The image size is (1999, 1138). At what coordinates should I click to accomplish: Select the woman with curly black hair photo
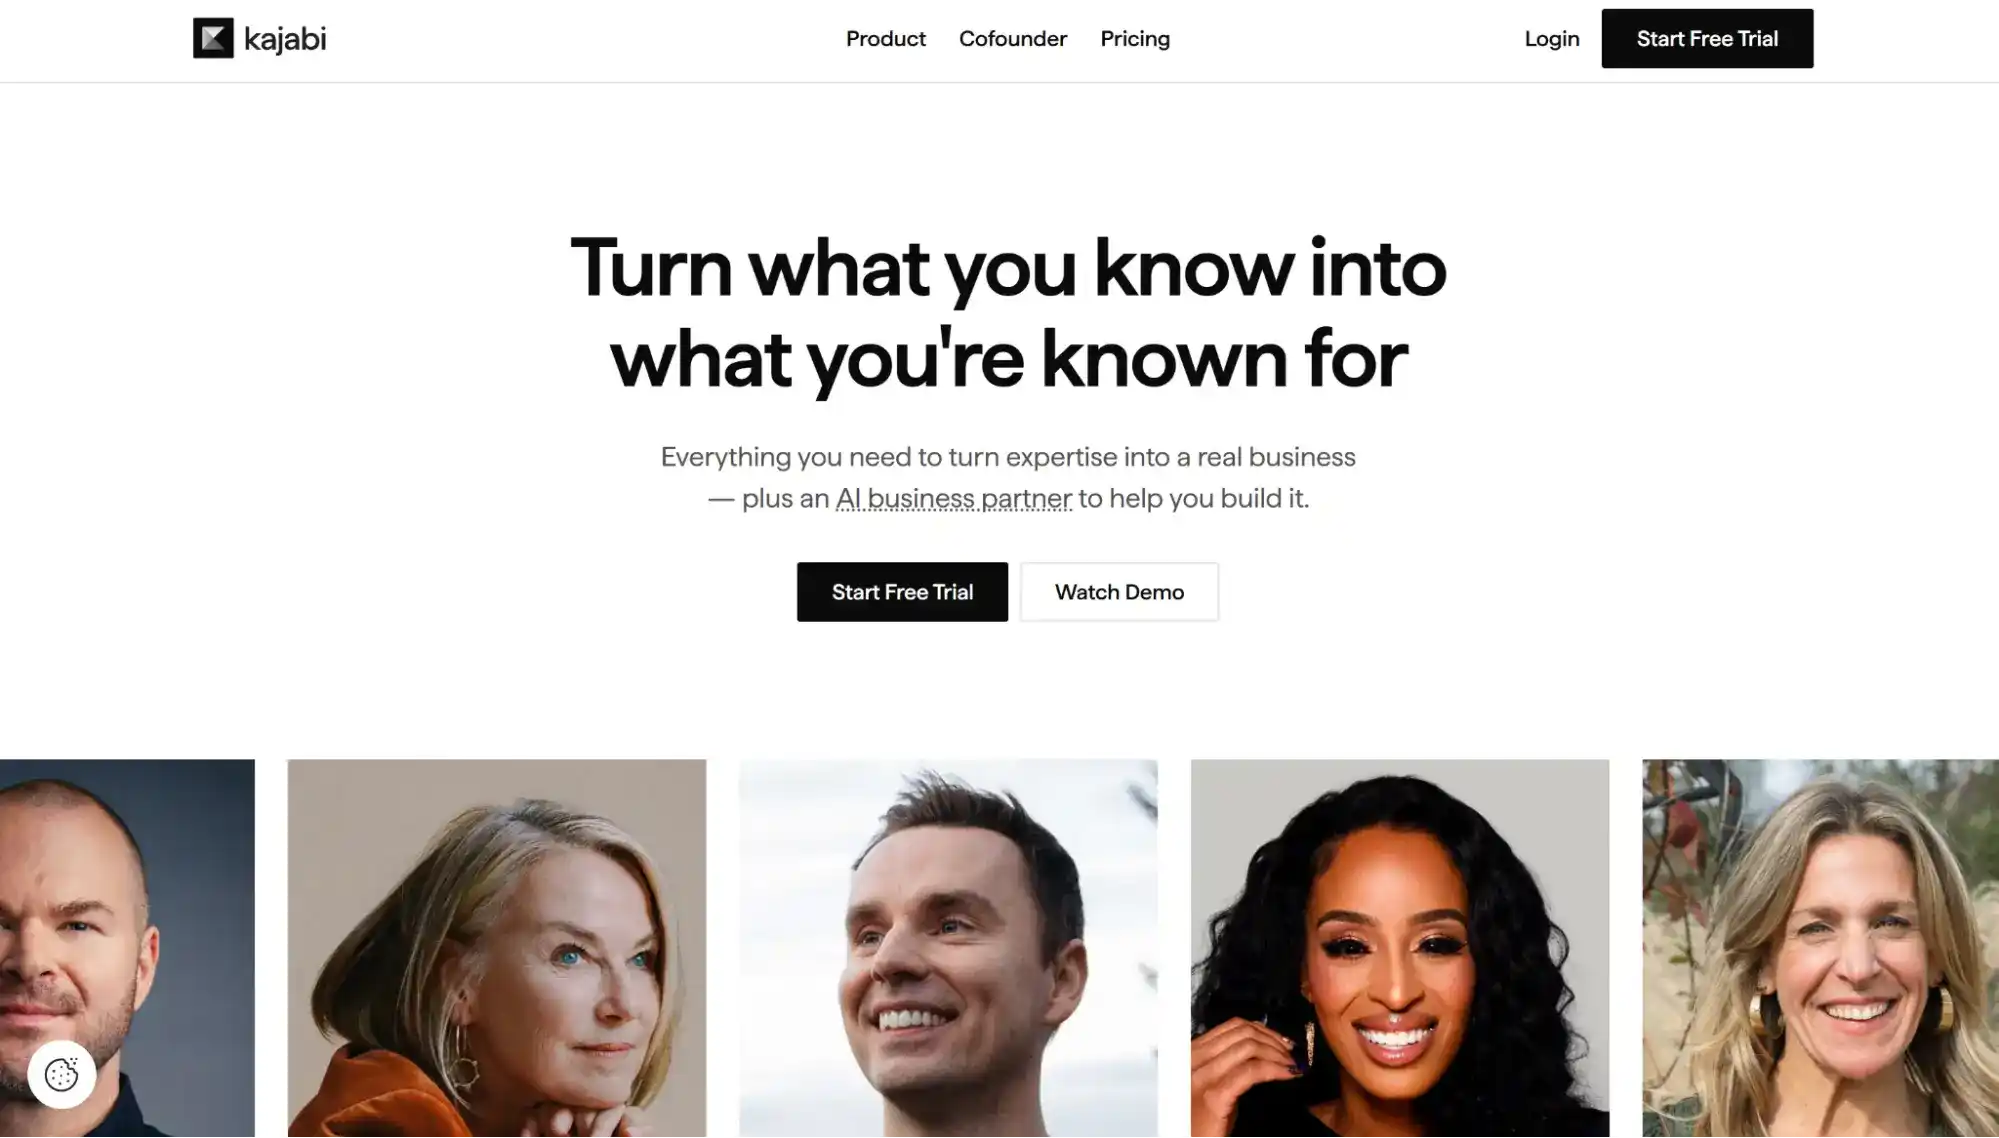pyautogui.click(x=1400, y=948)
